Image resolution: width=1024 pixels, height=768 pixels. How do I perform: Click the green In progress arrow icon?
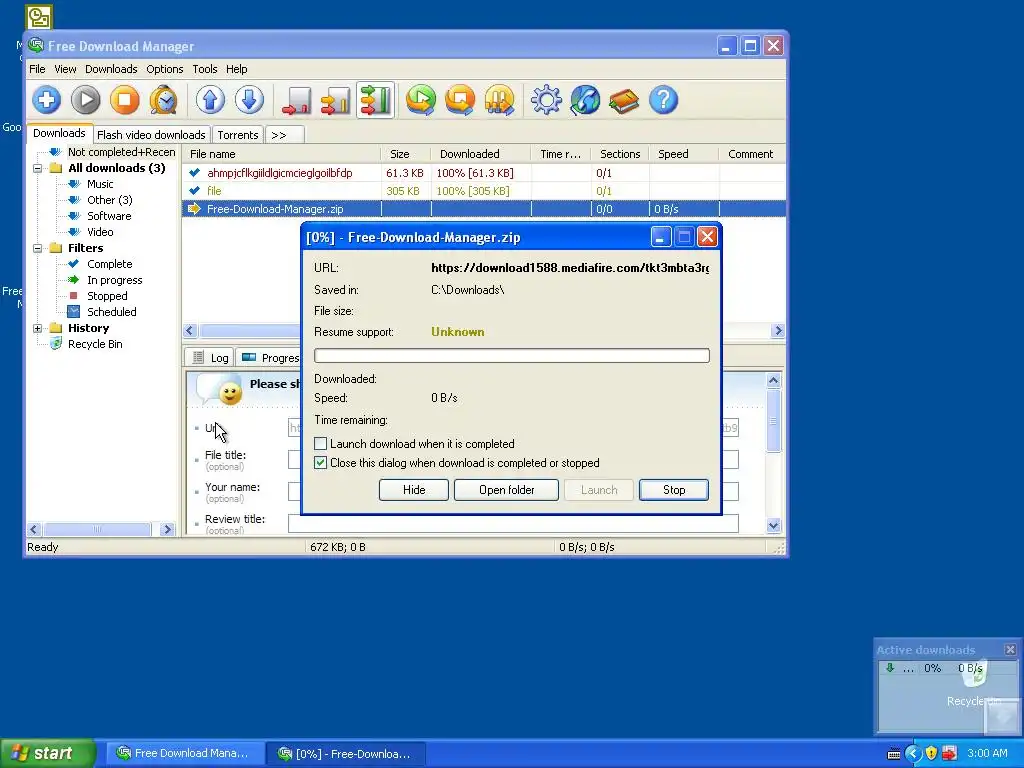(74, 280)
